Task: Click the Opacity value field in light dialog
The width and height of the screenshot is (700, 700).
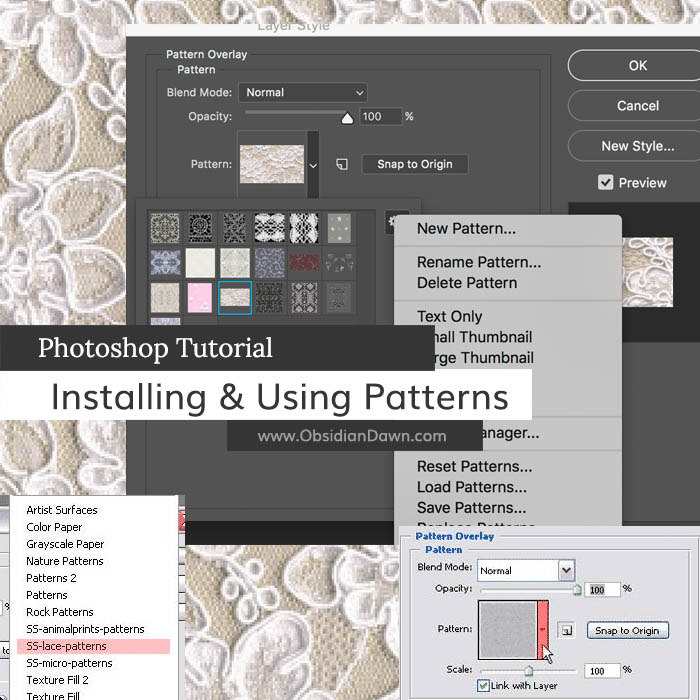Action: 603,590
